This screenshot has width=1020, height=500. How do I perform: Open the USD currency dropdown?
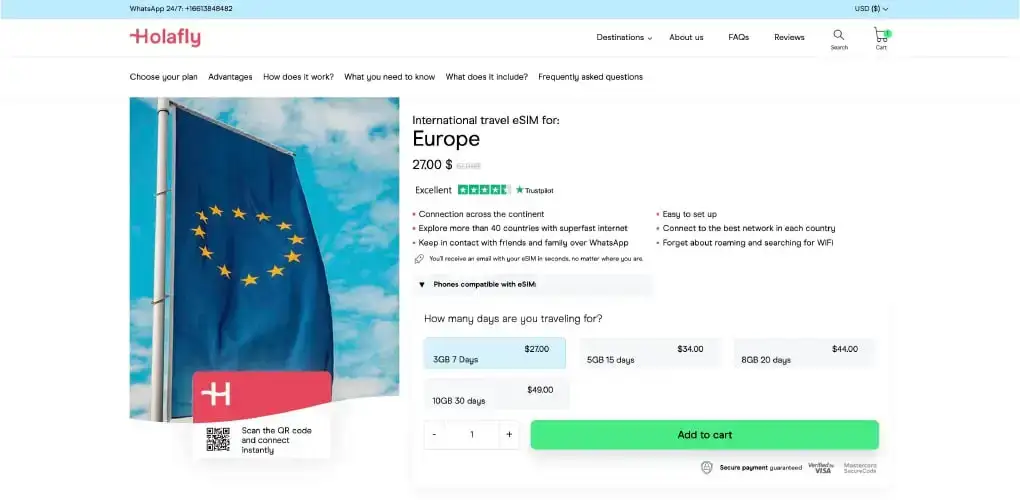(871, 9)
